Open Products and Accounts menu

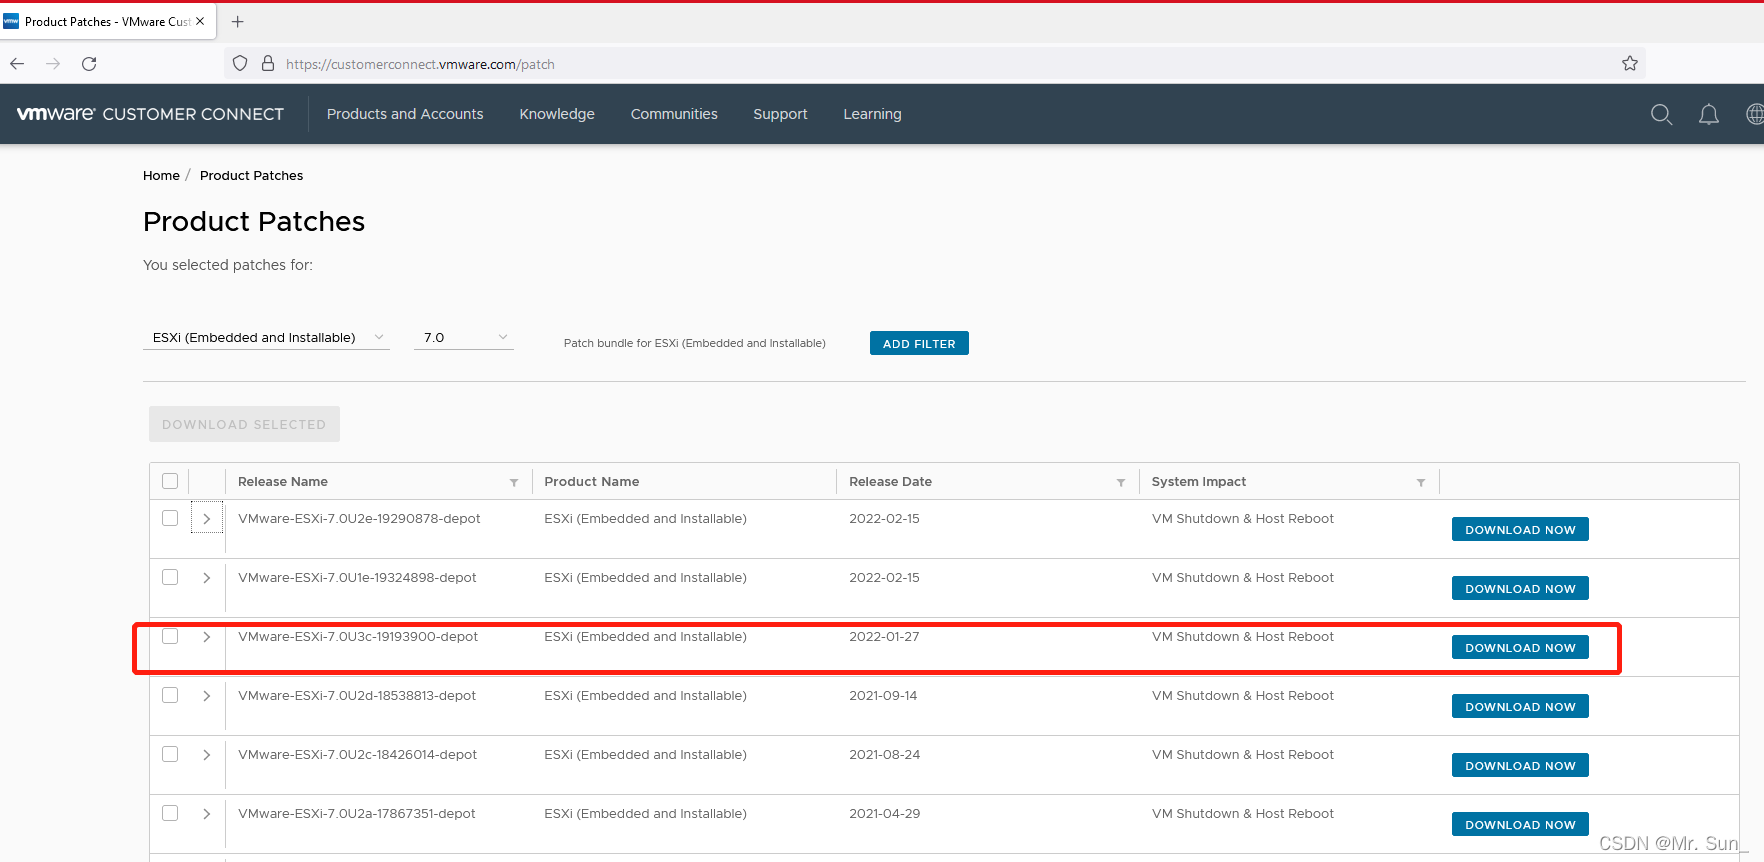pos(405,114)
